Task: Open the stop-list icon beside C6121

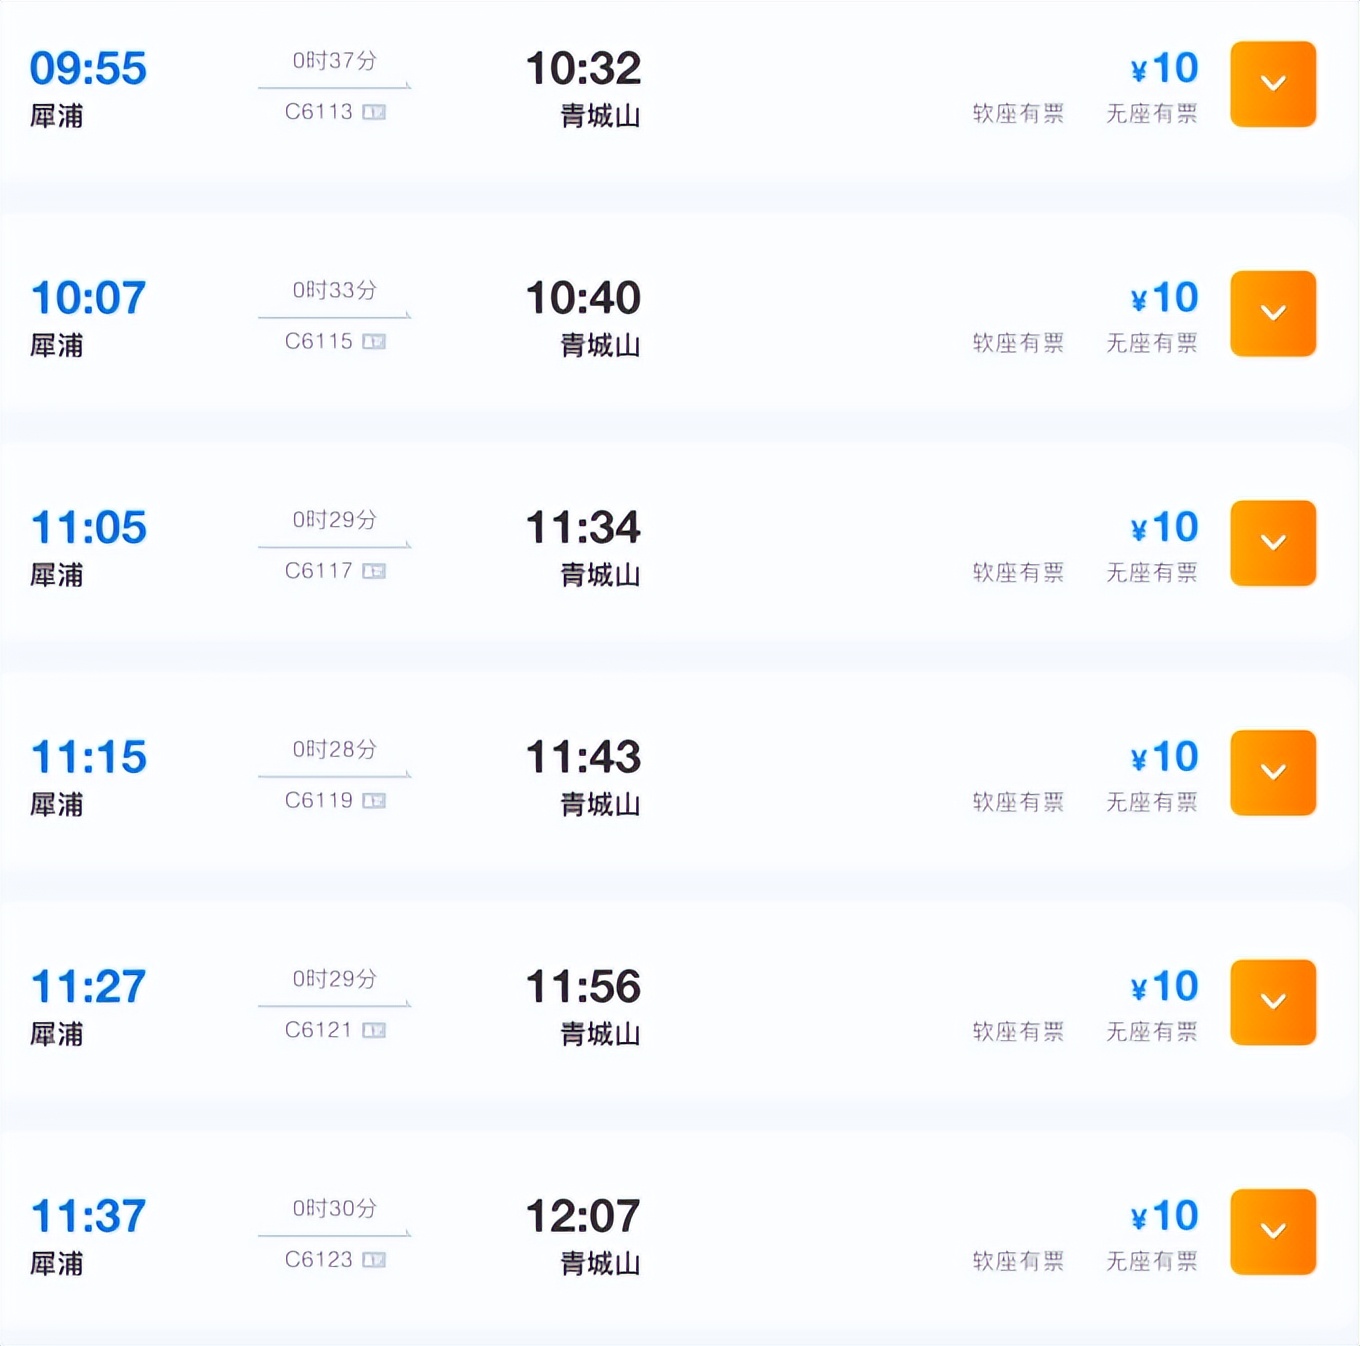Action: click(374, 1030)
